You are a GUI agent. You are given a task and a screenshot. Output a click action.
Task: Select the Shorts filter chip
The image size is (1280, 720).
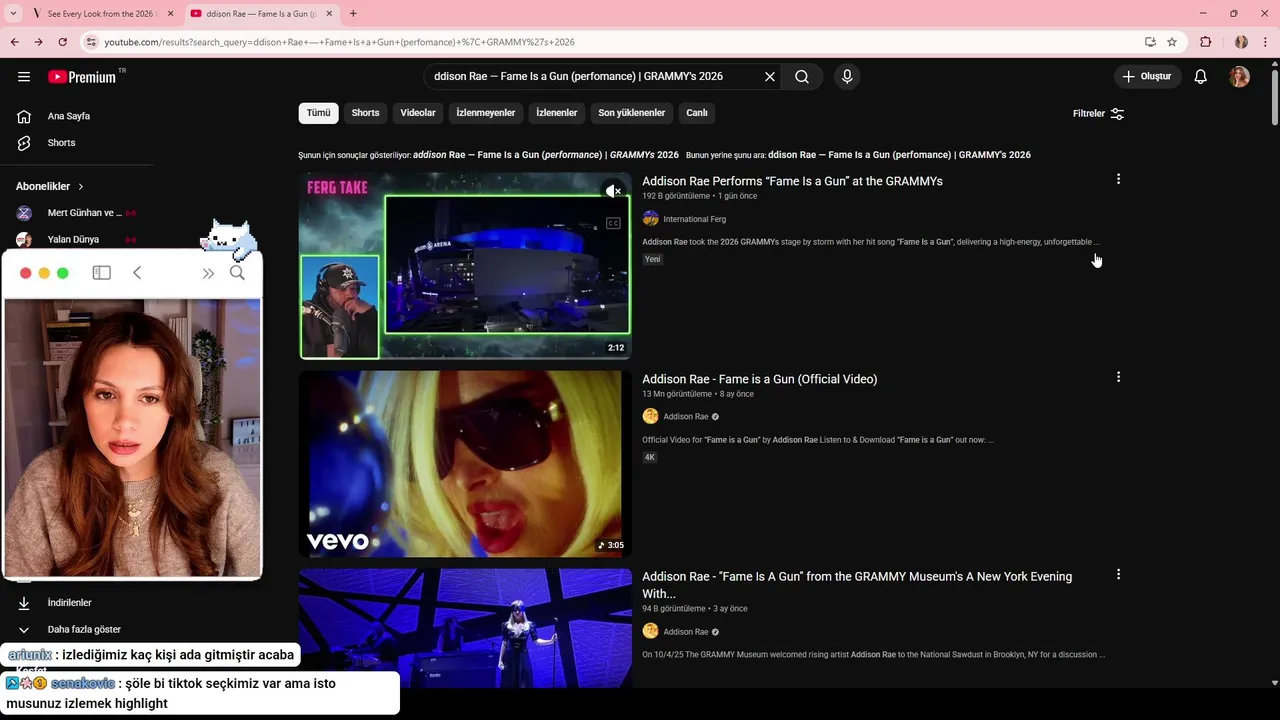click(x=365, y=113)
